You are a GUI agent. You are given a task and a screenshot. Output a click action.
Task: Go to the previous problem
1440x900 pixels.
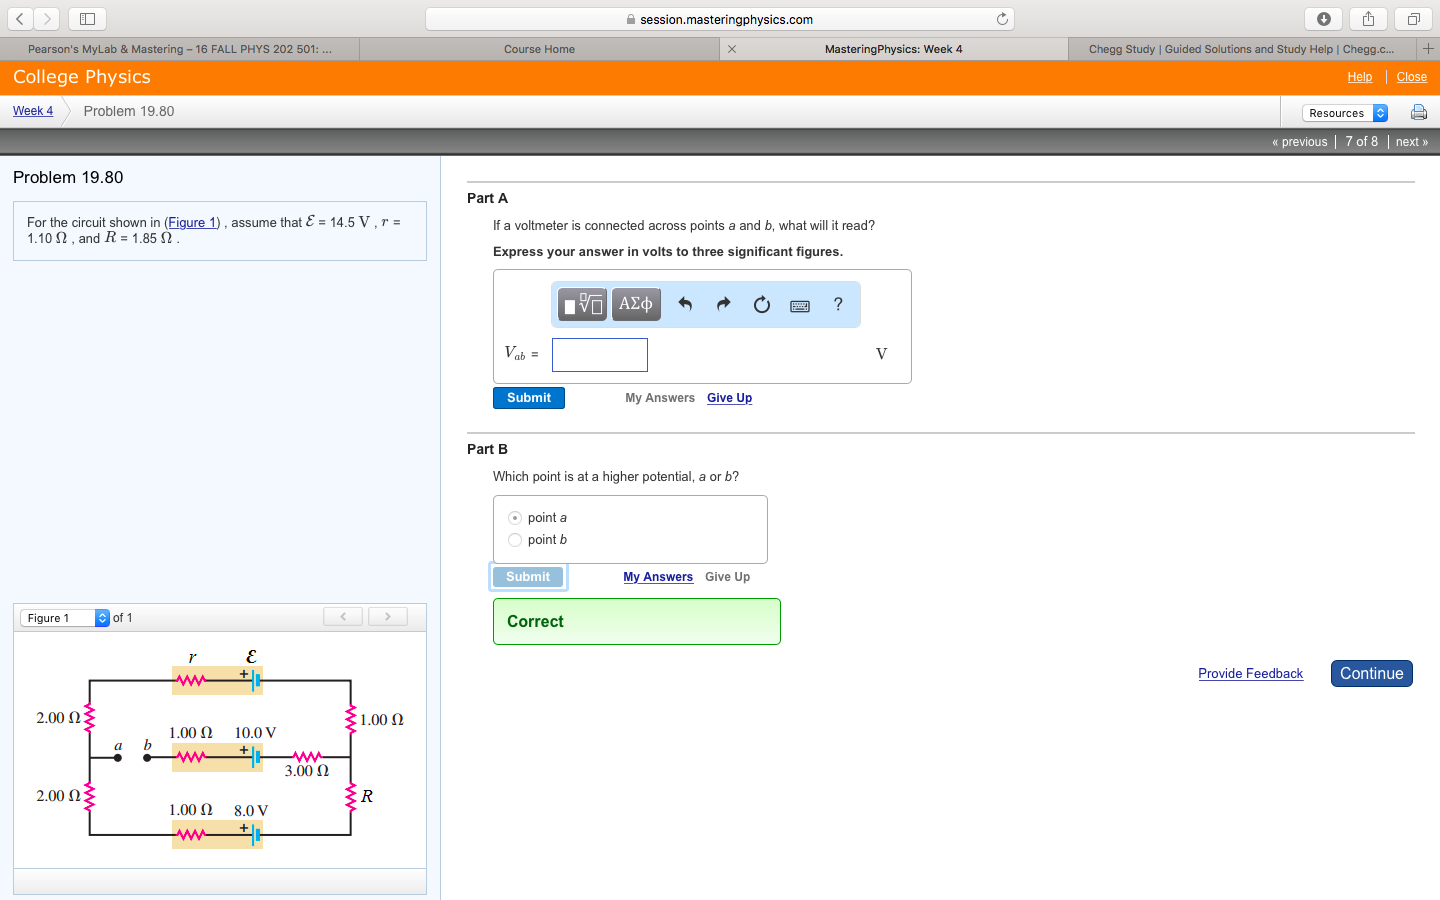[x=1300, y=142]
